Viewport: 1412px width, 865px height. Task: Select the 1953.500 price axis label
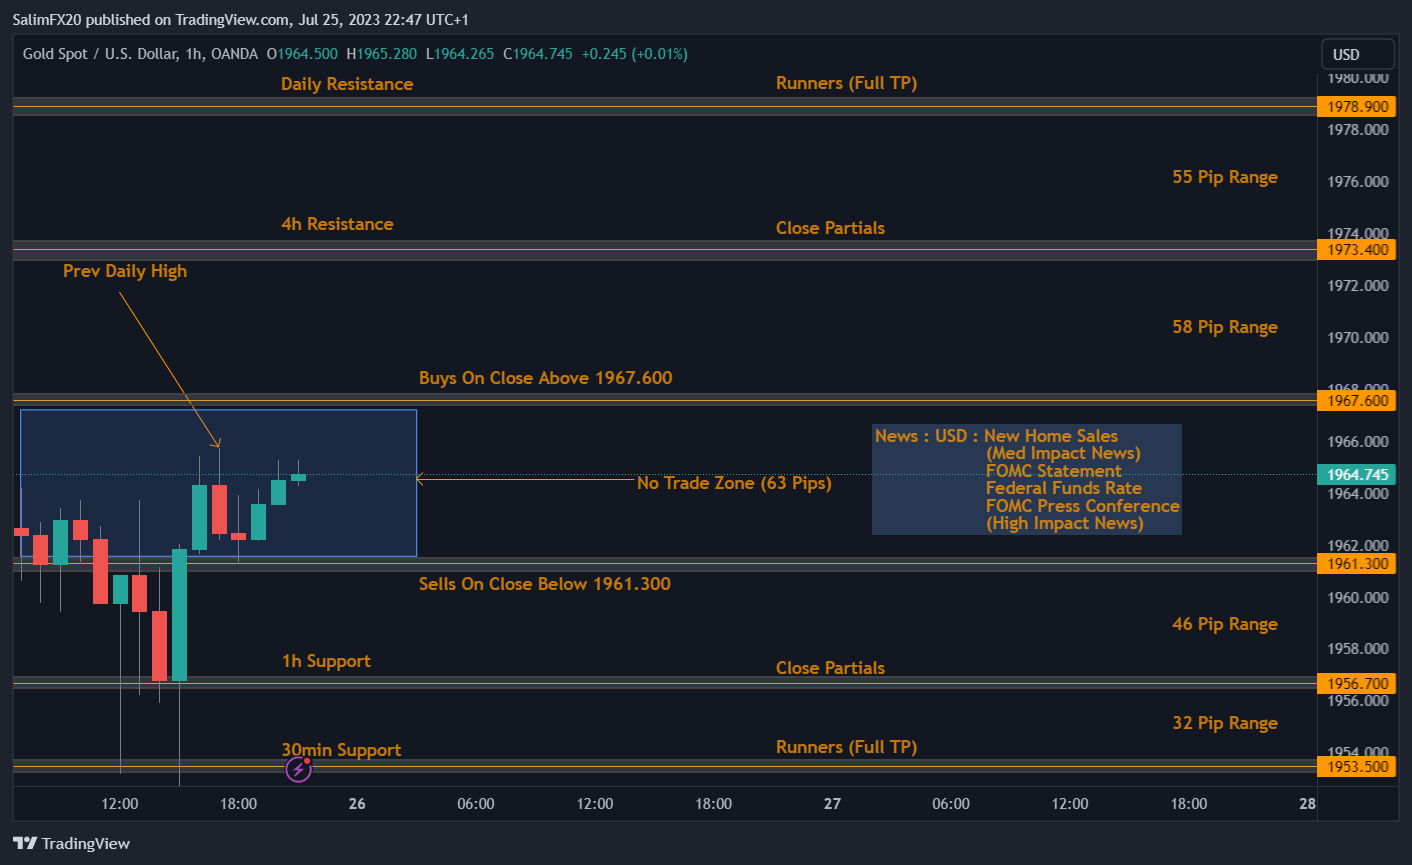click(x=1357, y=767)
